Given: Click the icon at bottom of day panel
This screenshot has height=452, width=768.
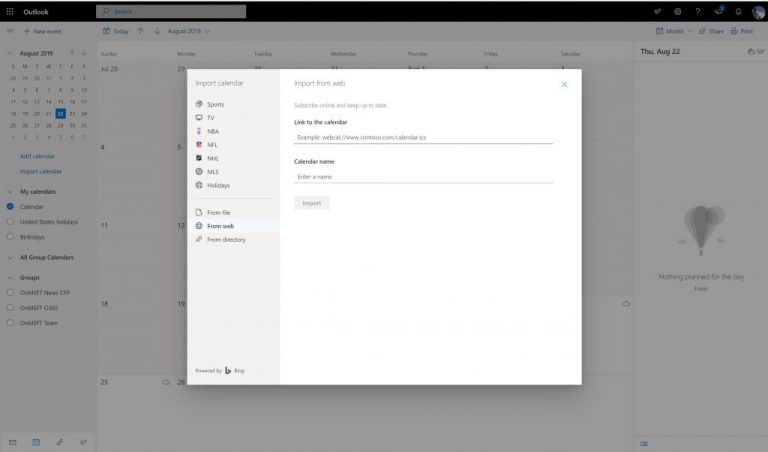Looking at the screenshot, I should (644, 444).
